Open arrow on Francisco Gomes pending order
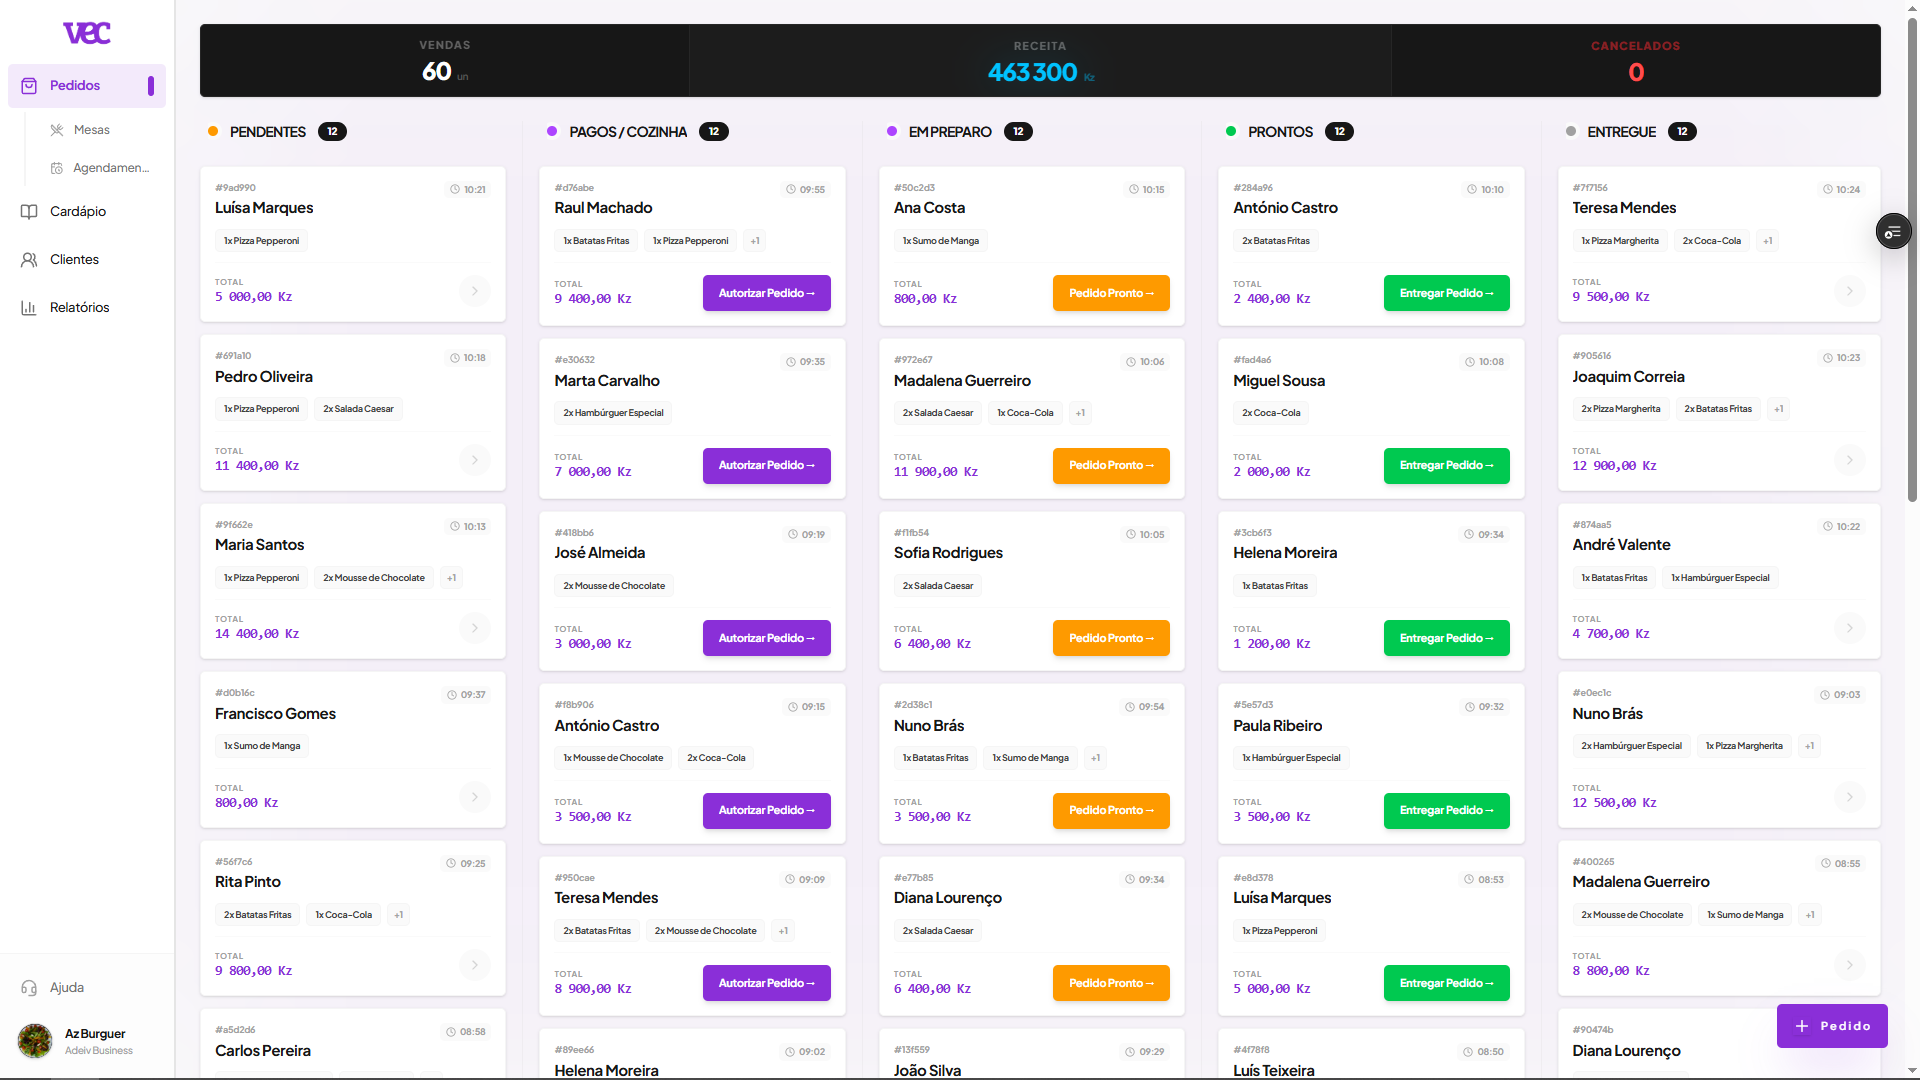The width and height of the screenshot is (1920, 1080). (x=475, y=797)
